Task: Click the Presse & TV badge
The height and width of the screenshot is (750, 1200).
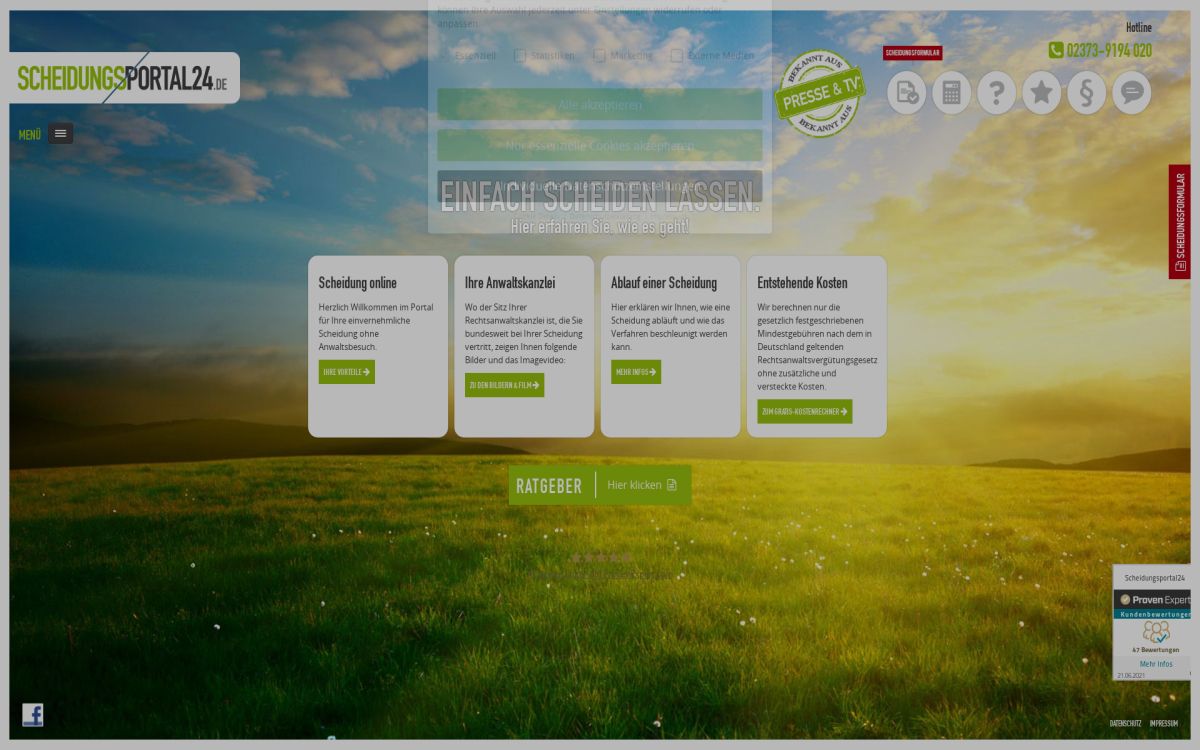Action: 821,94
